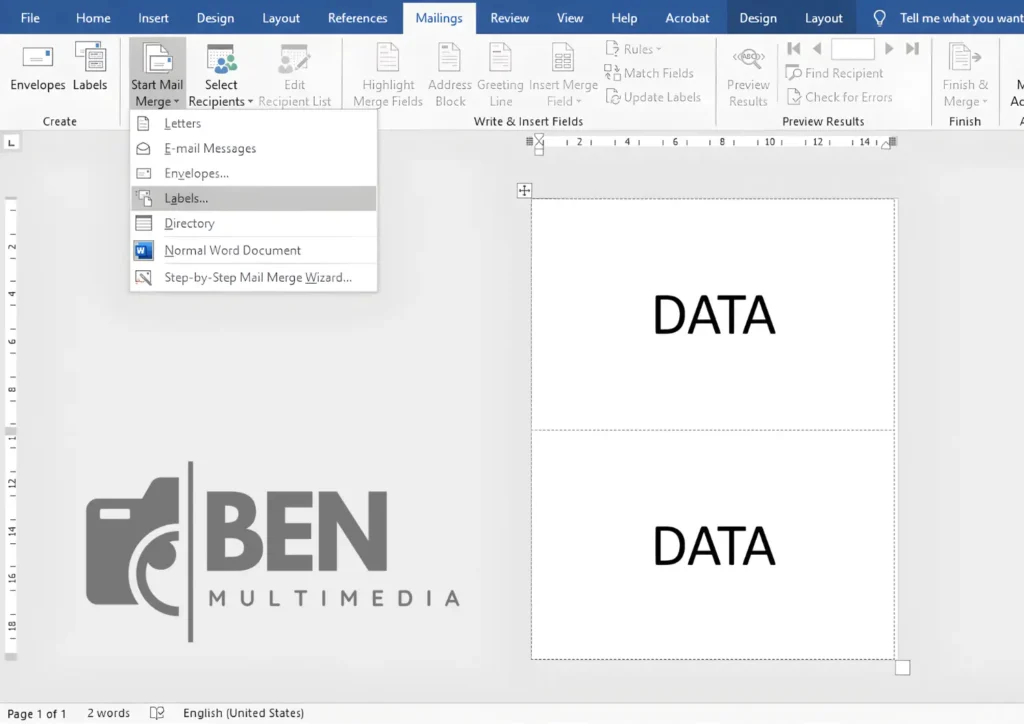Open the Start Mail Merge dropdown
Viewport: 1024px width, 724px height.
pos(157,100)
